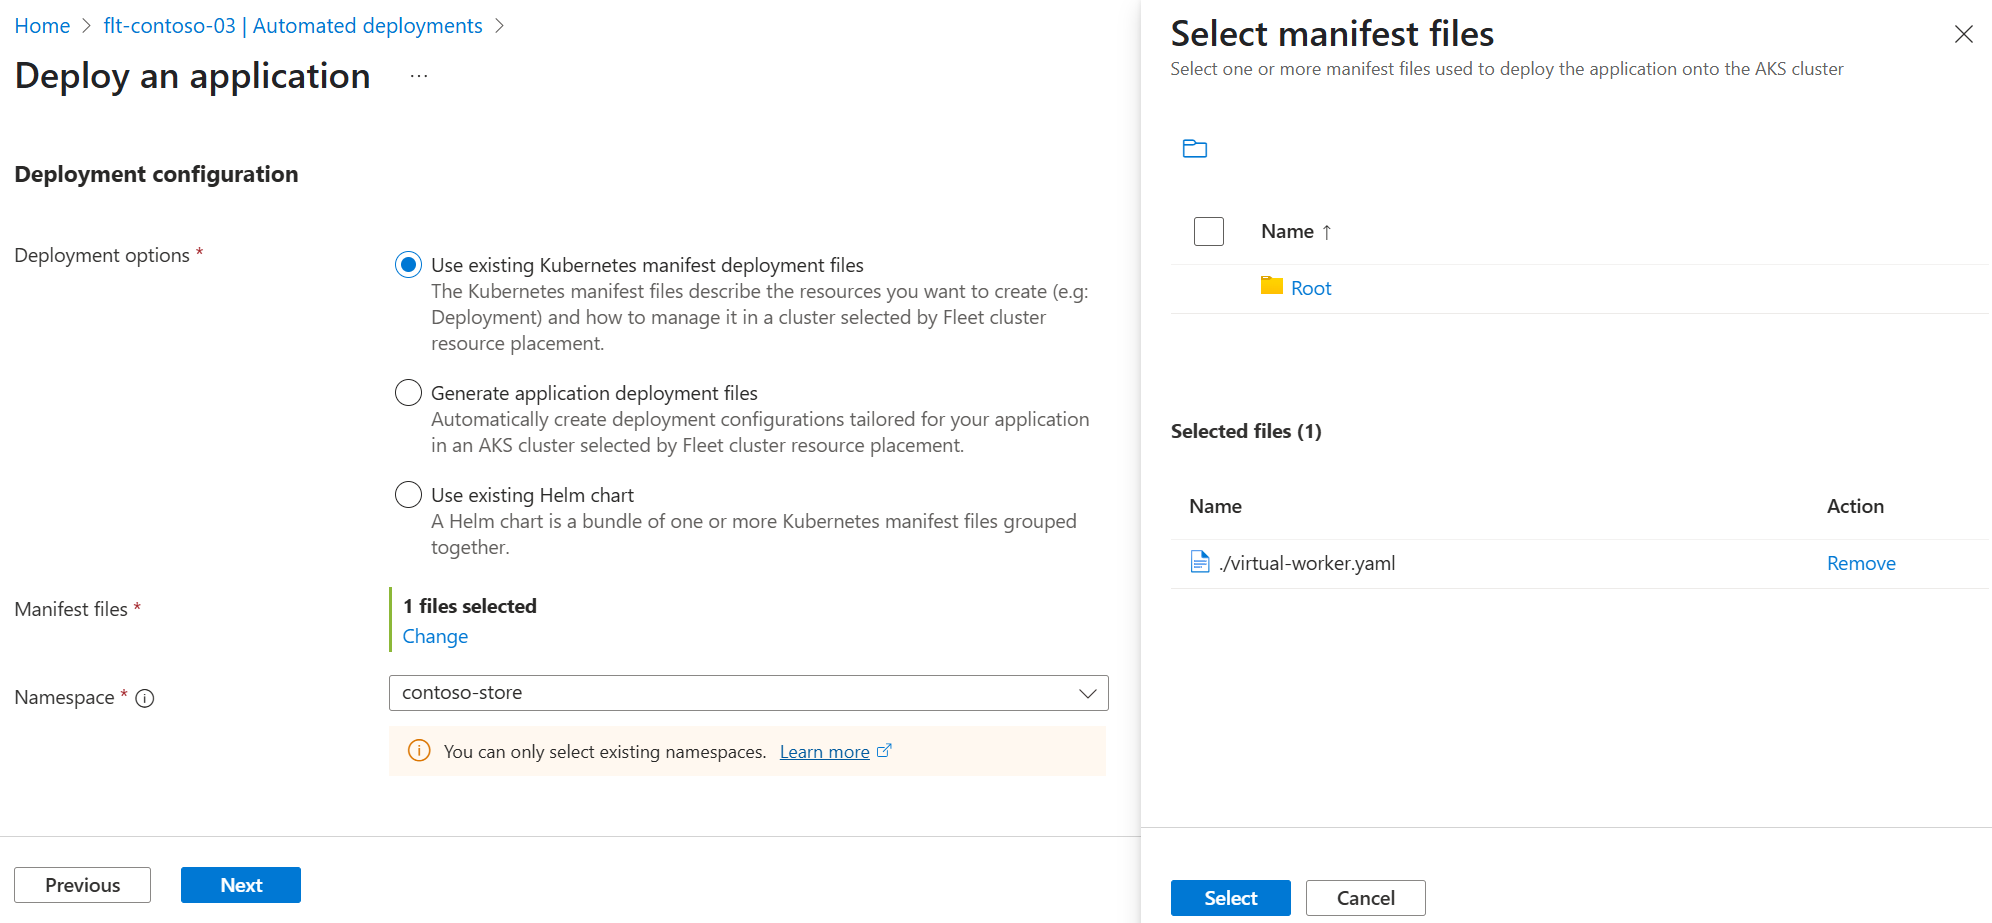
Task: Open flt-contoso-03 Automated deployments breadcrumb
Action: coord(292,26)
